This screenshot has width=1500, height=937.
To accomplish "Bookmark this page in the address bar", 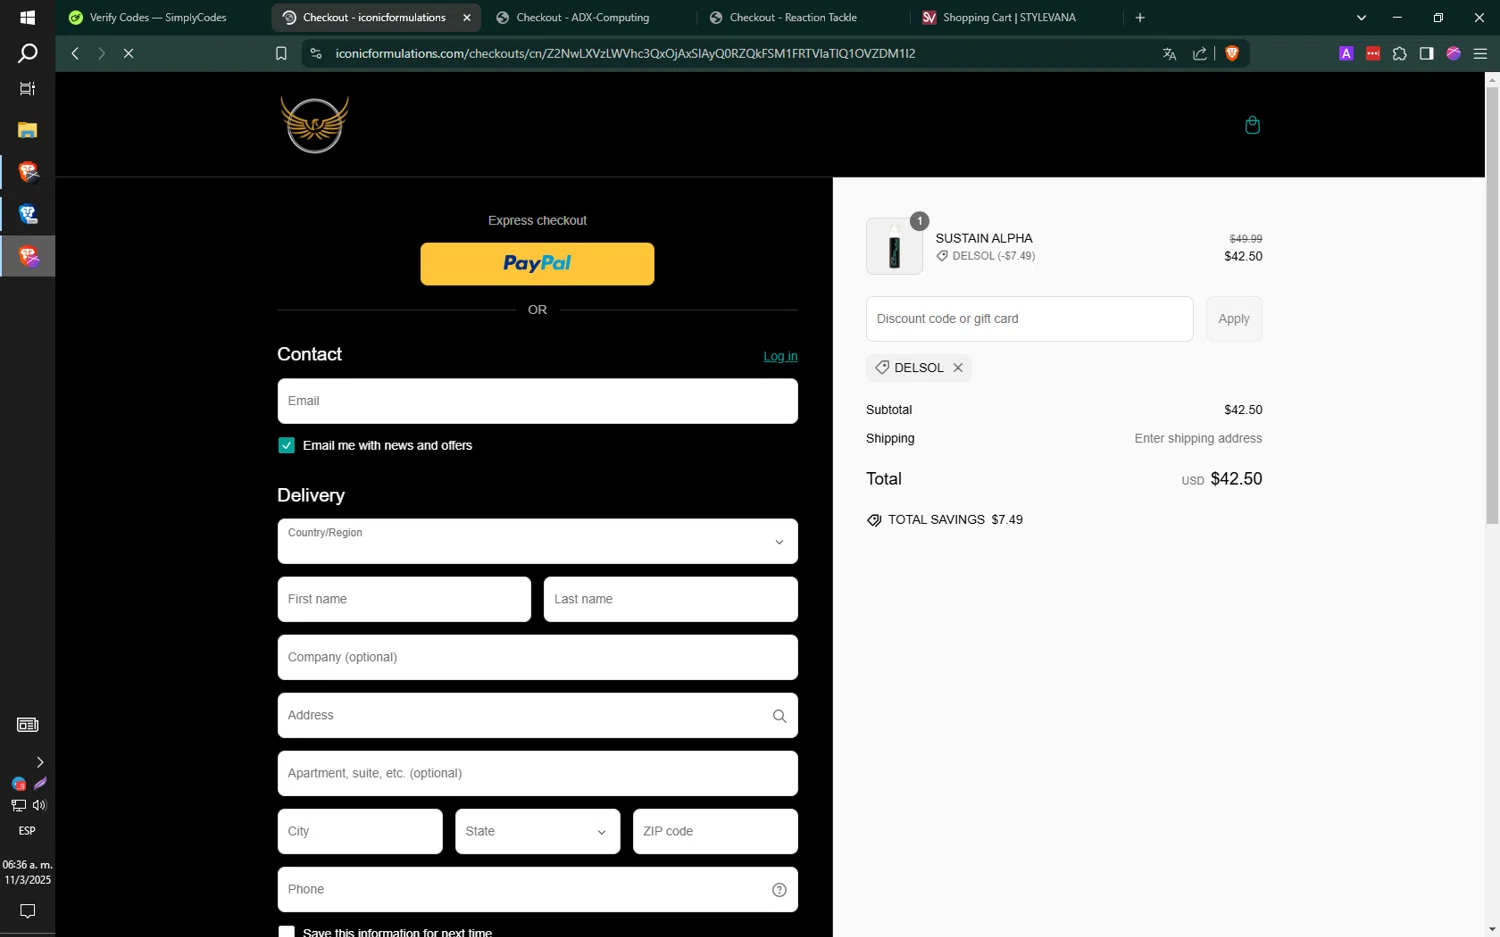I will [x=281, y=54].
